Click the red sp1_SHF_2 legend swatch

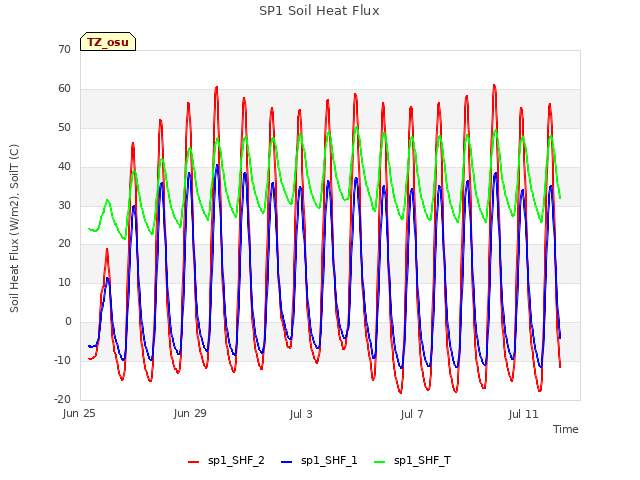click(x=193, y=462)
